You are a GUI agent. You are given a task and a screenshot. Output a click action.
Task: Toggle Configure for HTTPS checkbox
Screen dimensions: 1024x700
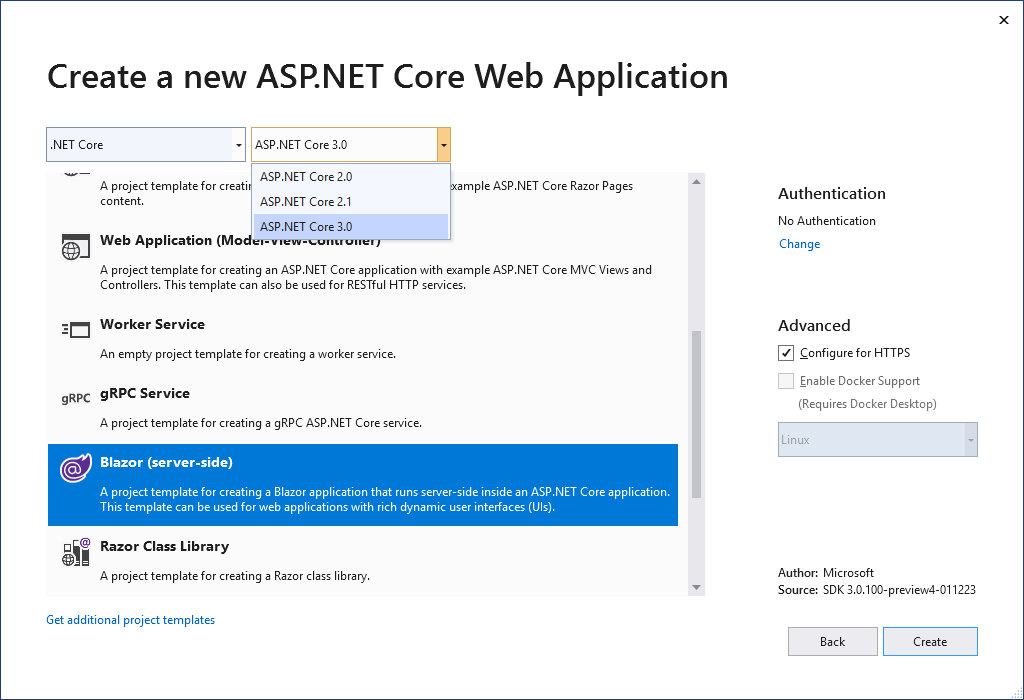(x=786, y=353)
